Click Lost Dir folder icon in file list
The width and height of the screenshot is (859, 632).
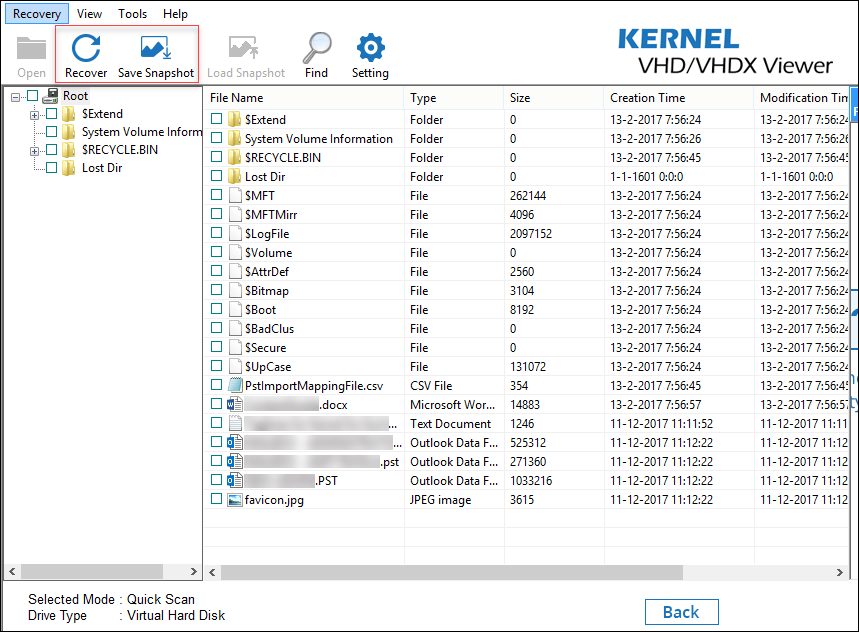pos(234,176)
